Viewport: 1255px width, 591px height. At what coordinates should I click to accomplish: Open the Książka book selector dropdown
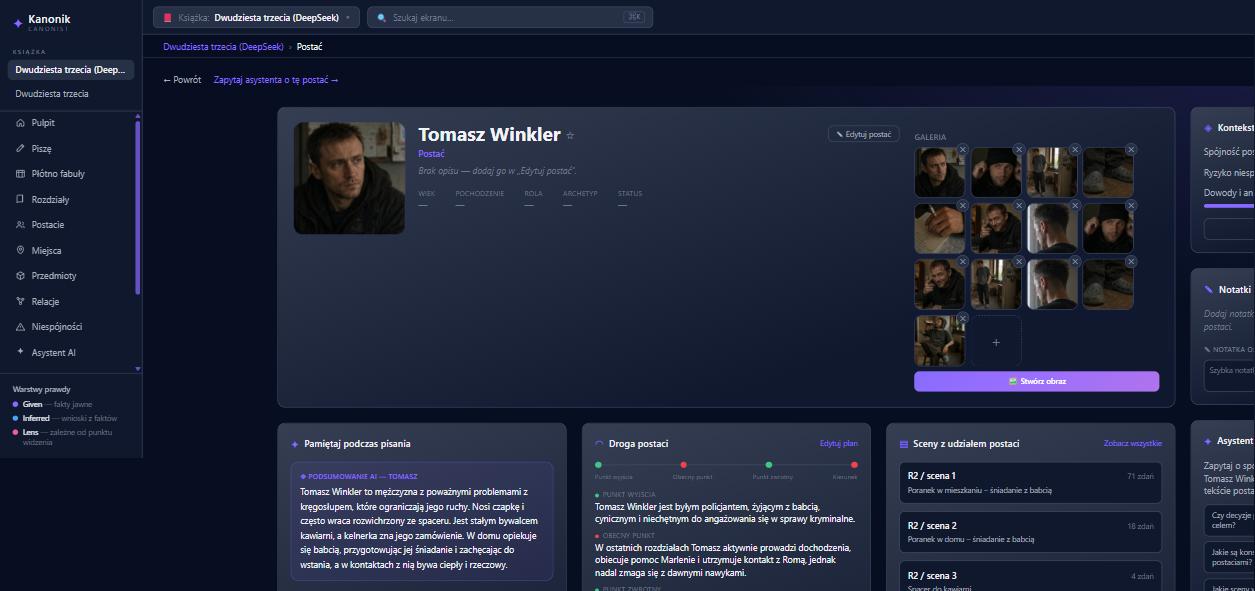coord(256,17)
